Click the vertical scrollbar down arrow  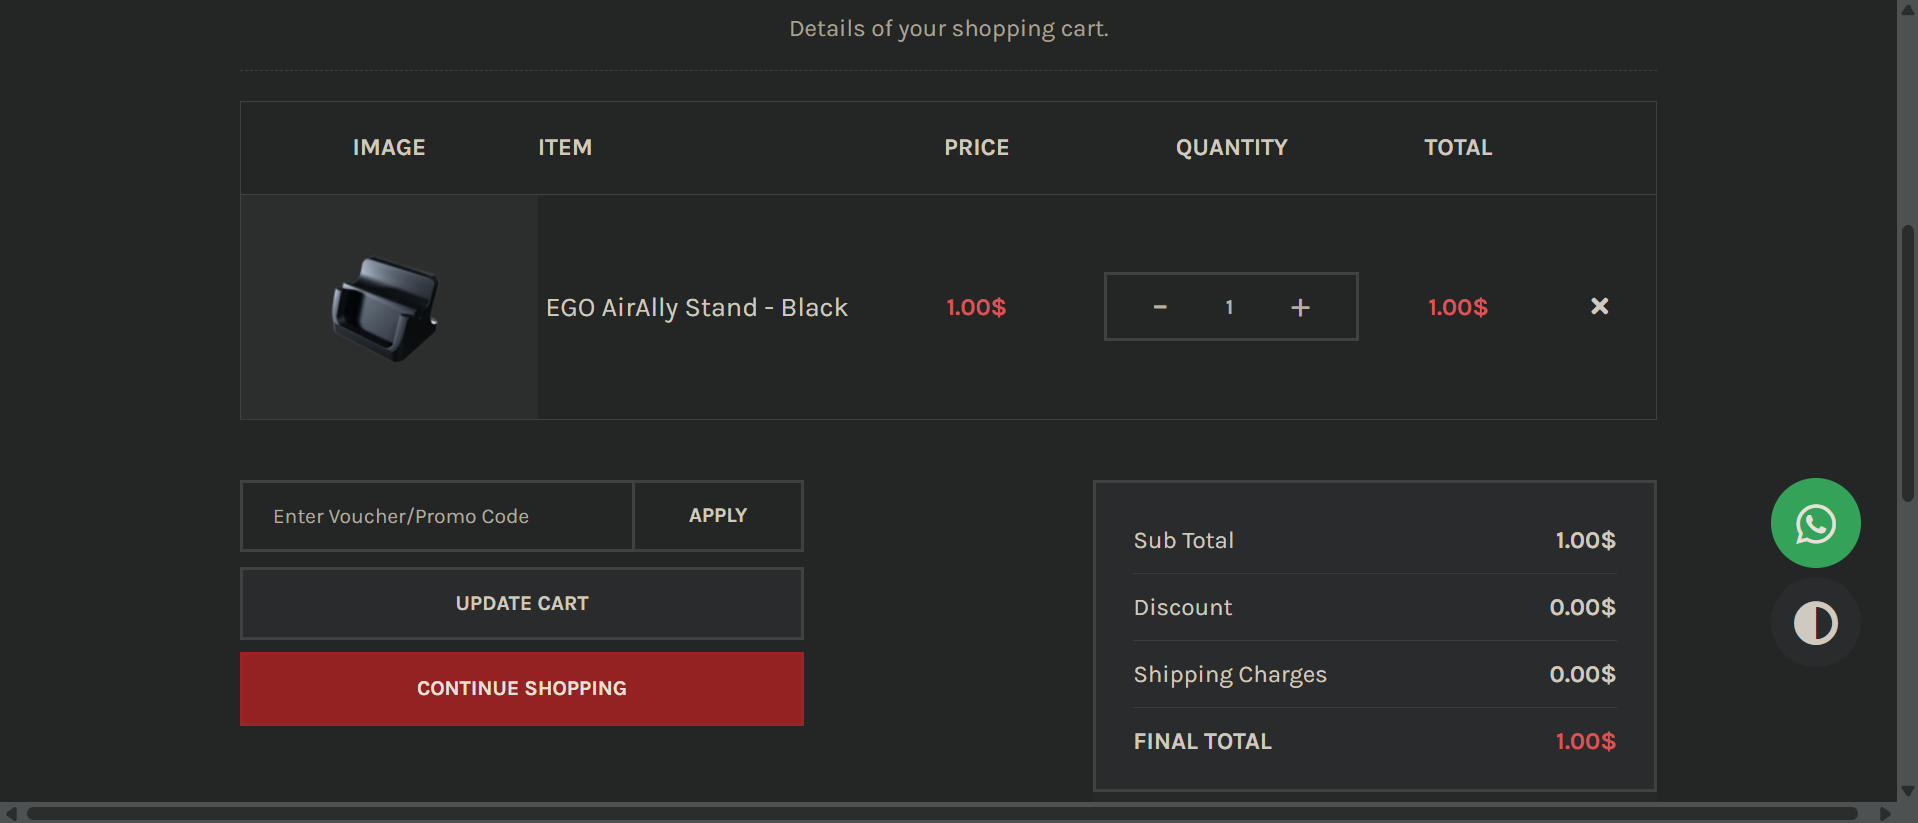coord(1908,792)
